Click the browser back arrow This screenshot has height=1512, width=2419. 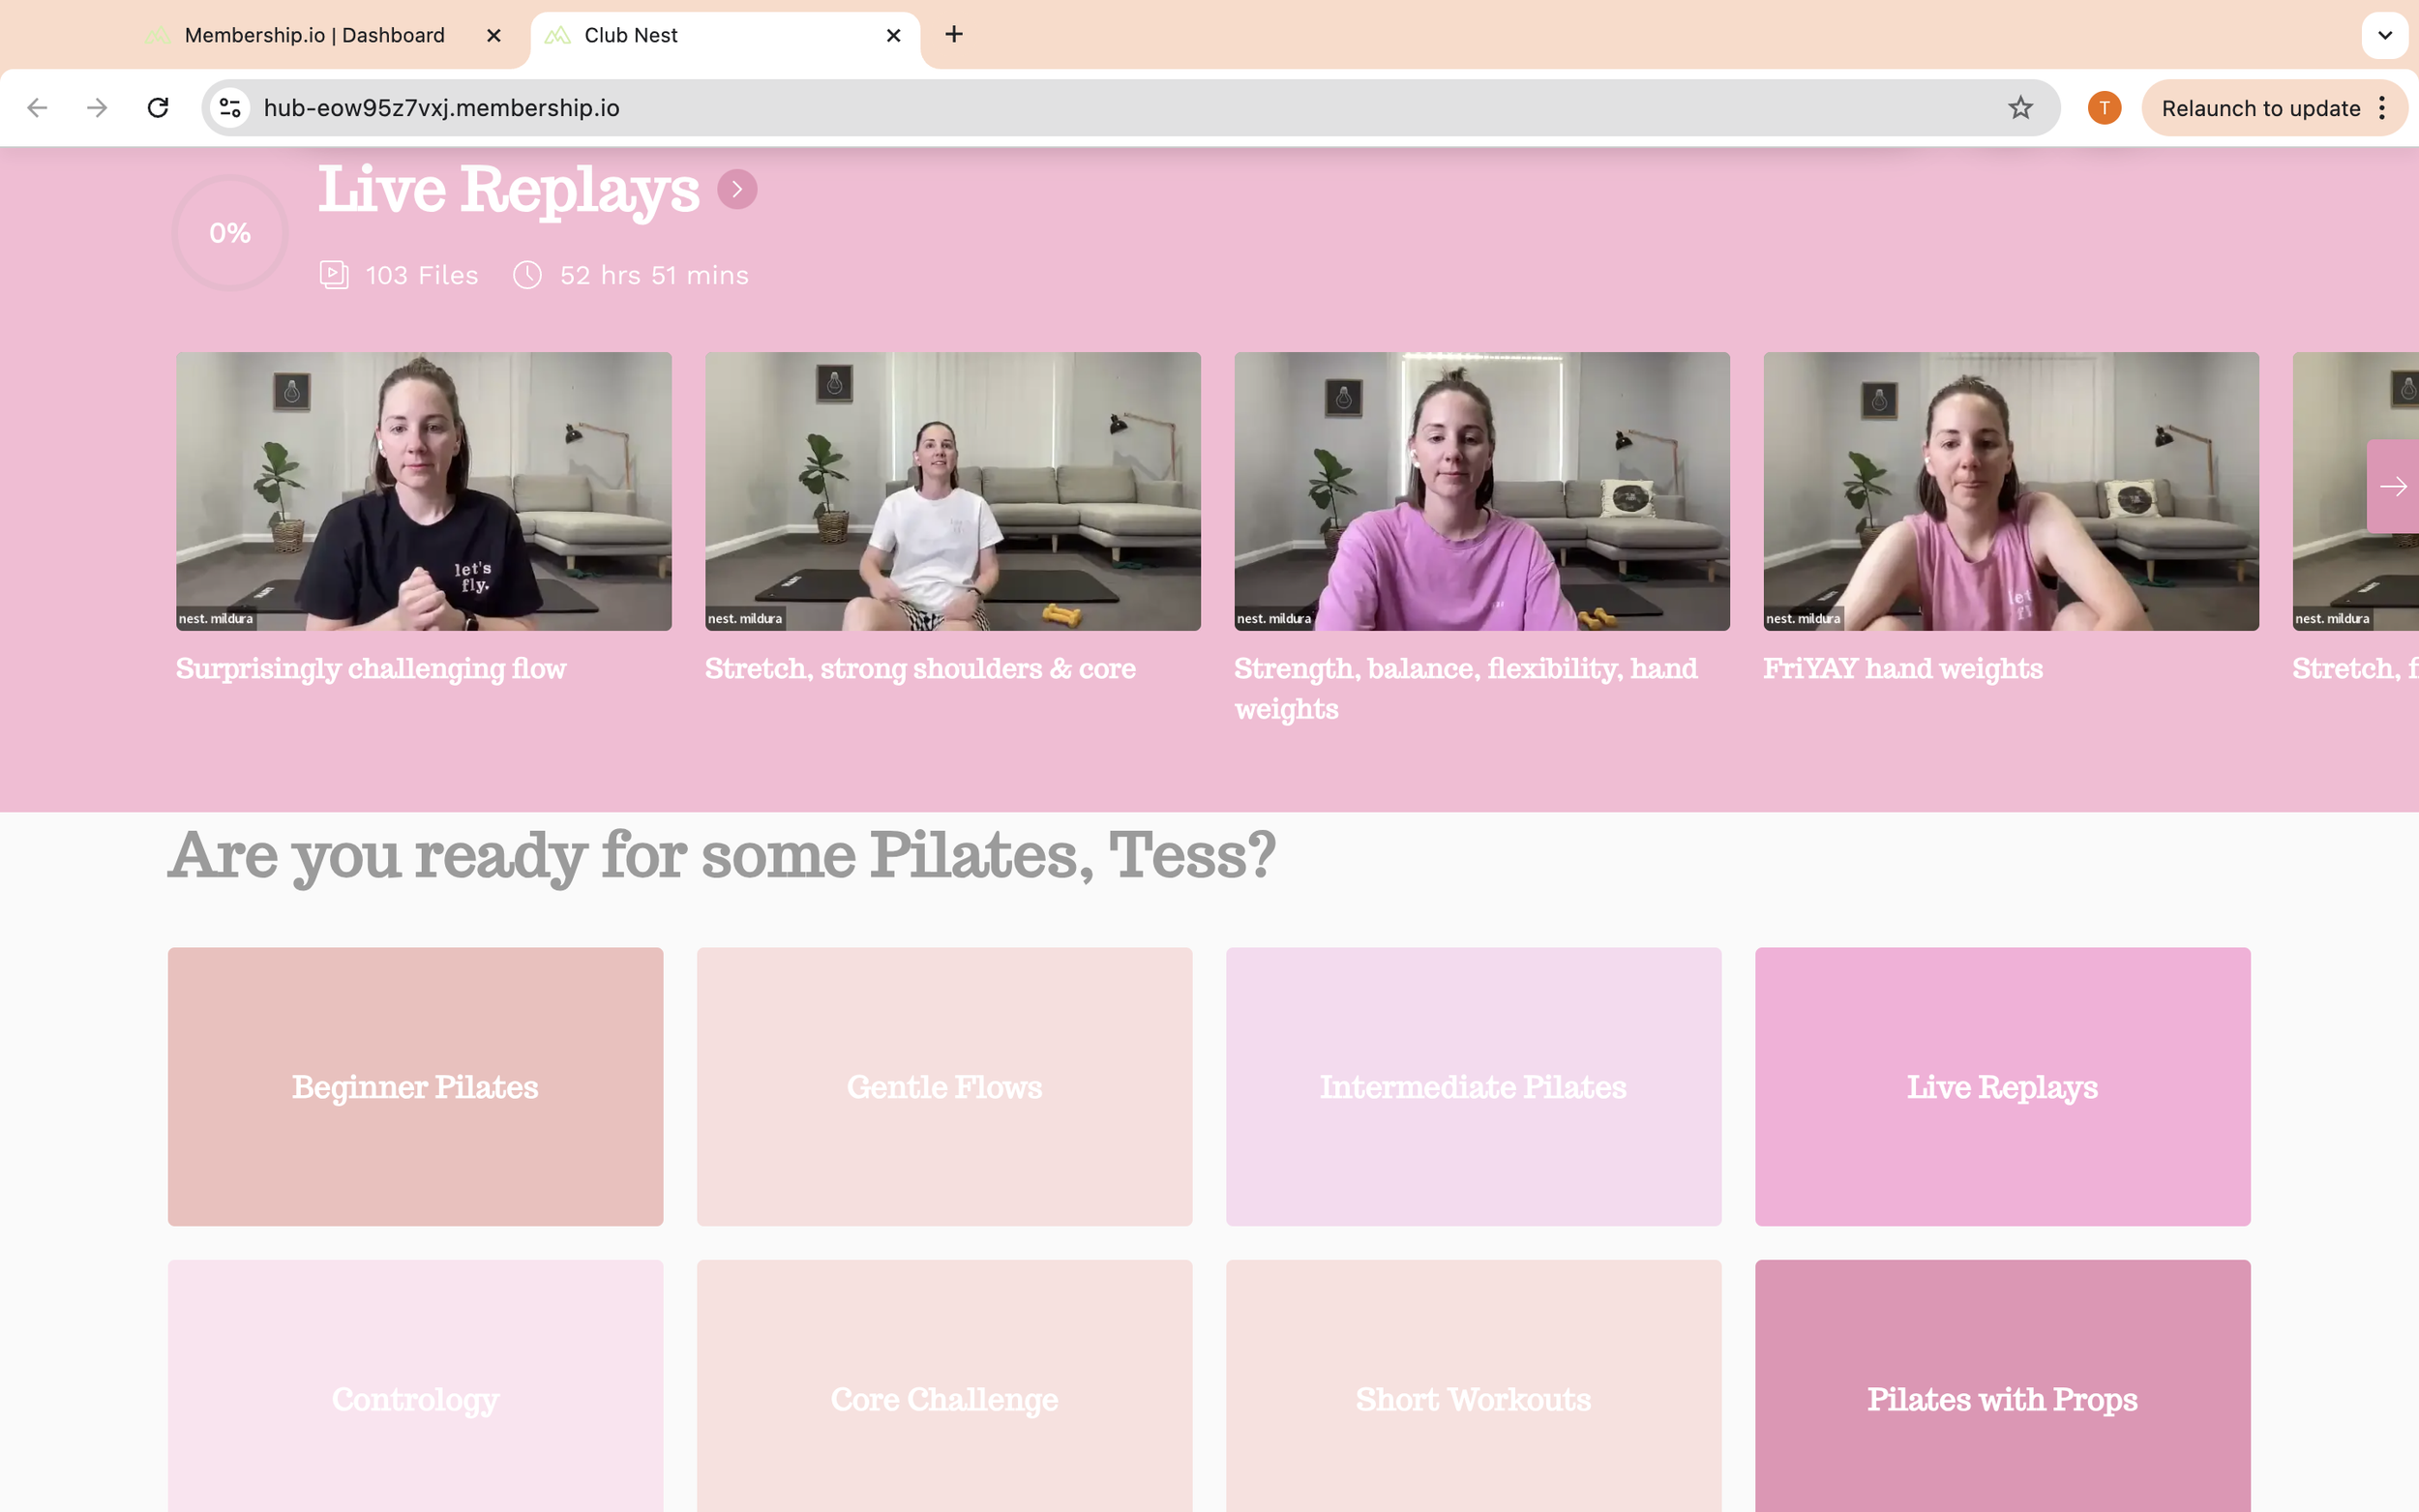[37, 107]
